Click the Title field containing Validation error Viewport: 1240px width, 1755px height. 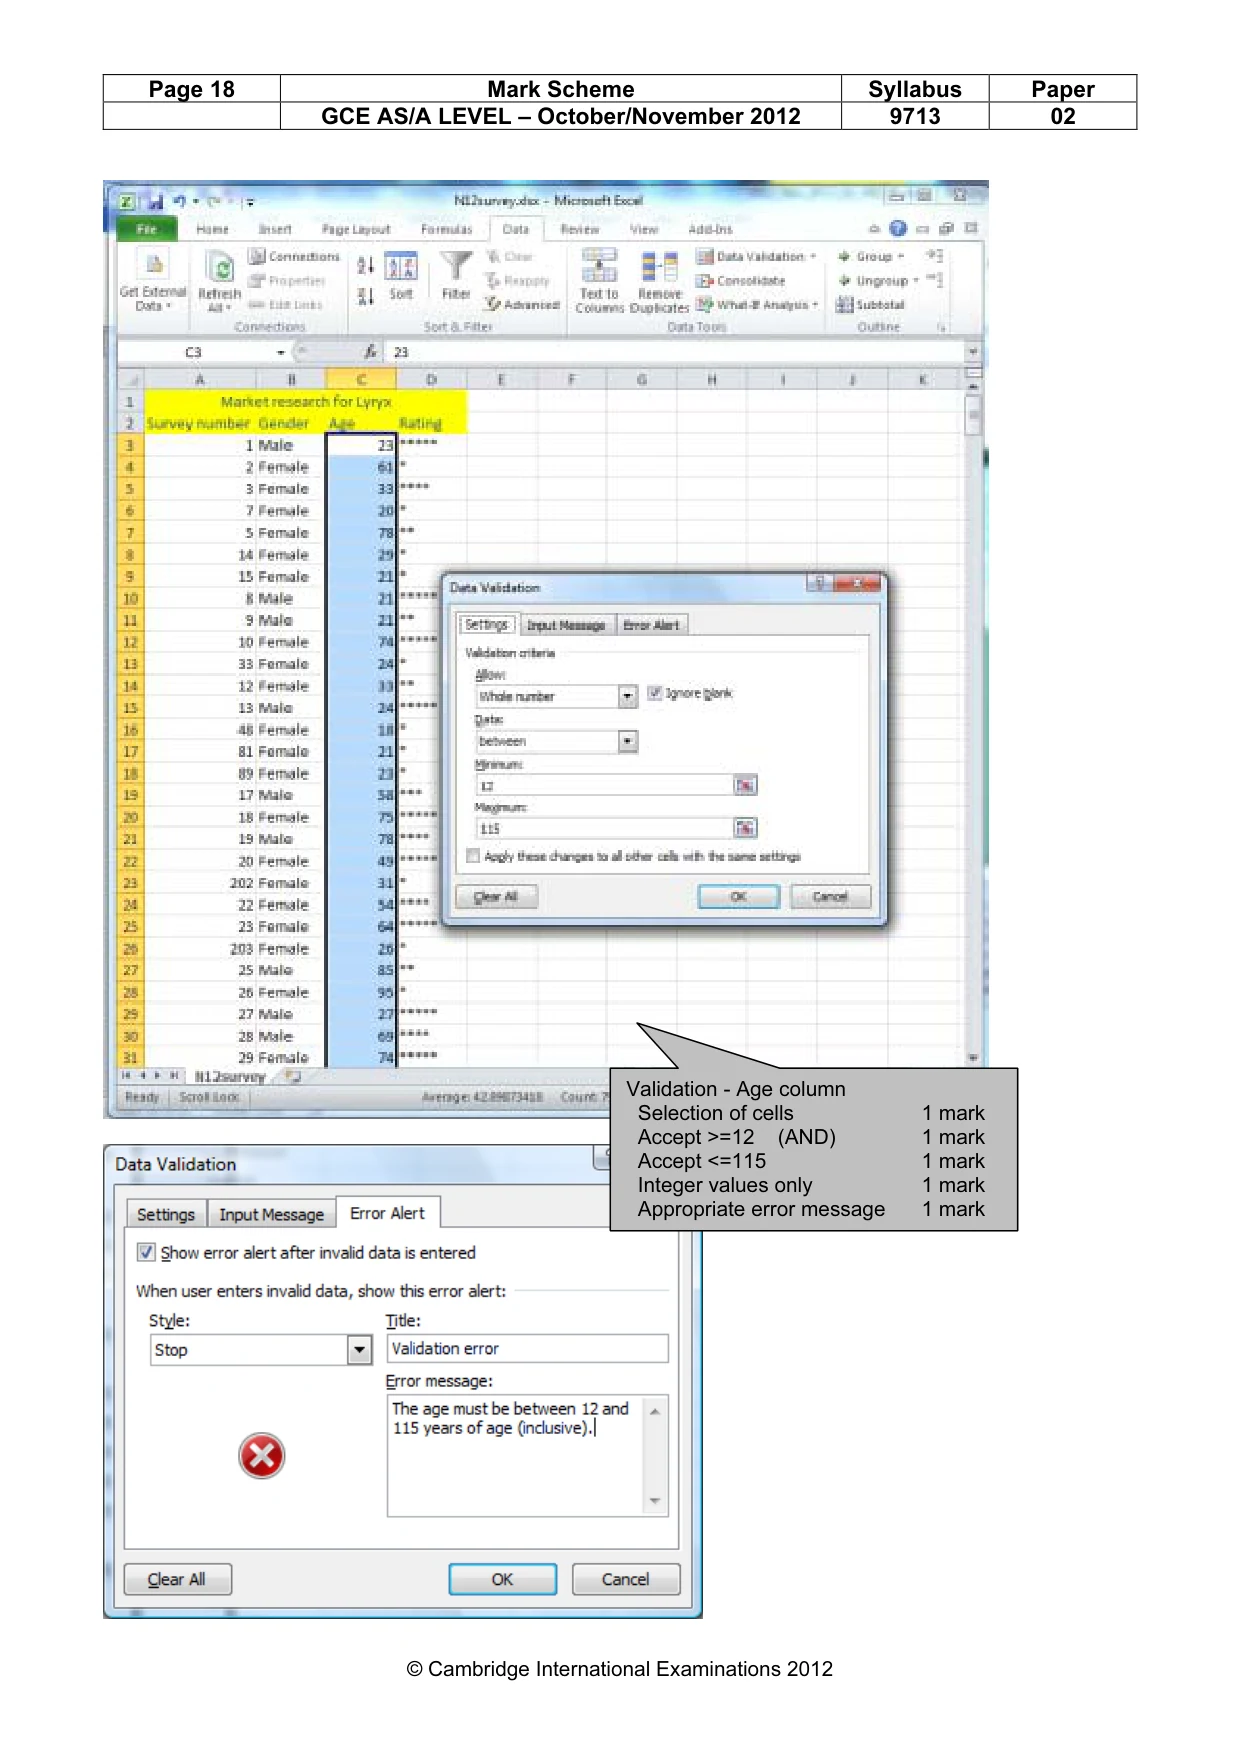[x=527, y=1349]
